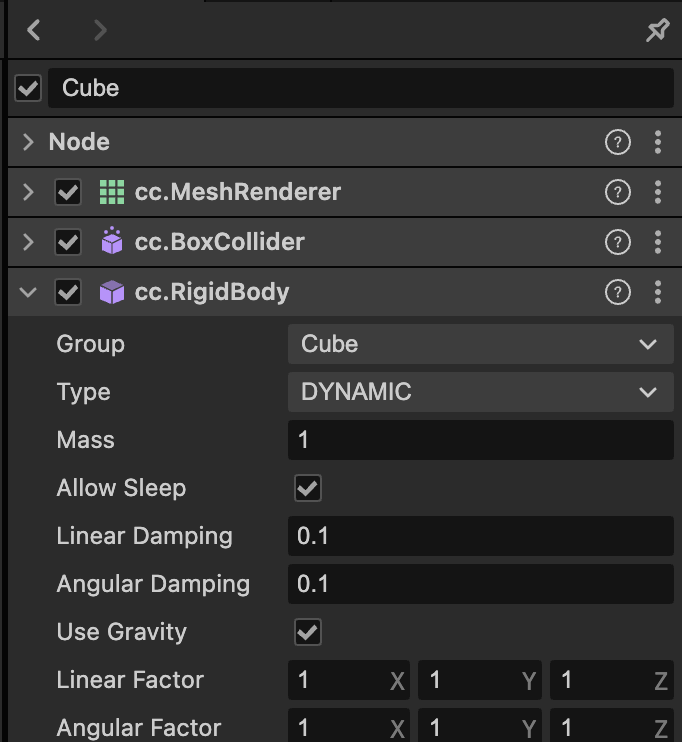Click the Mass input field
Screen dimensions: 682x742
(480, 440)
